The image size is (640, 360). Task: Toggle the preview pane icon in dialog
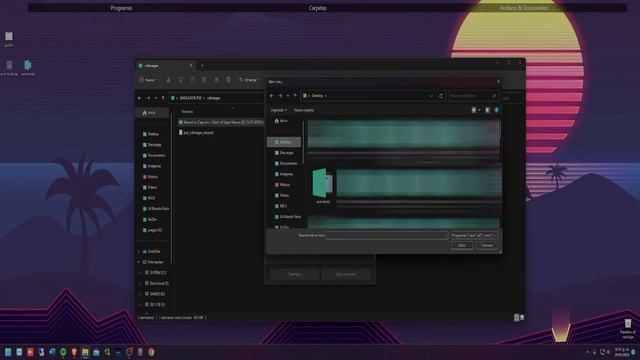487,110
